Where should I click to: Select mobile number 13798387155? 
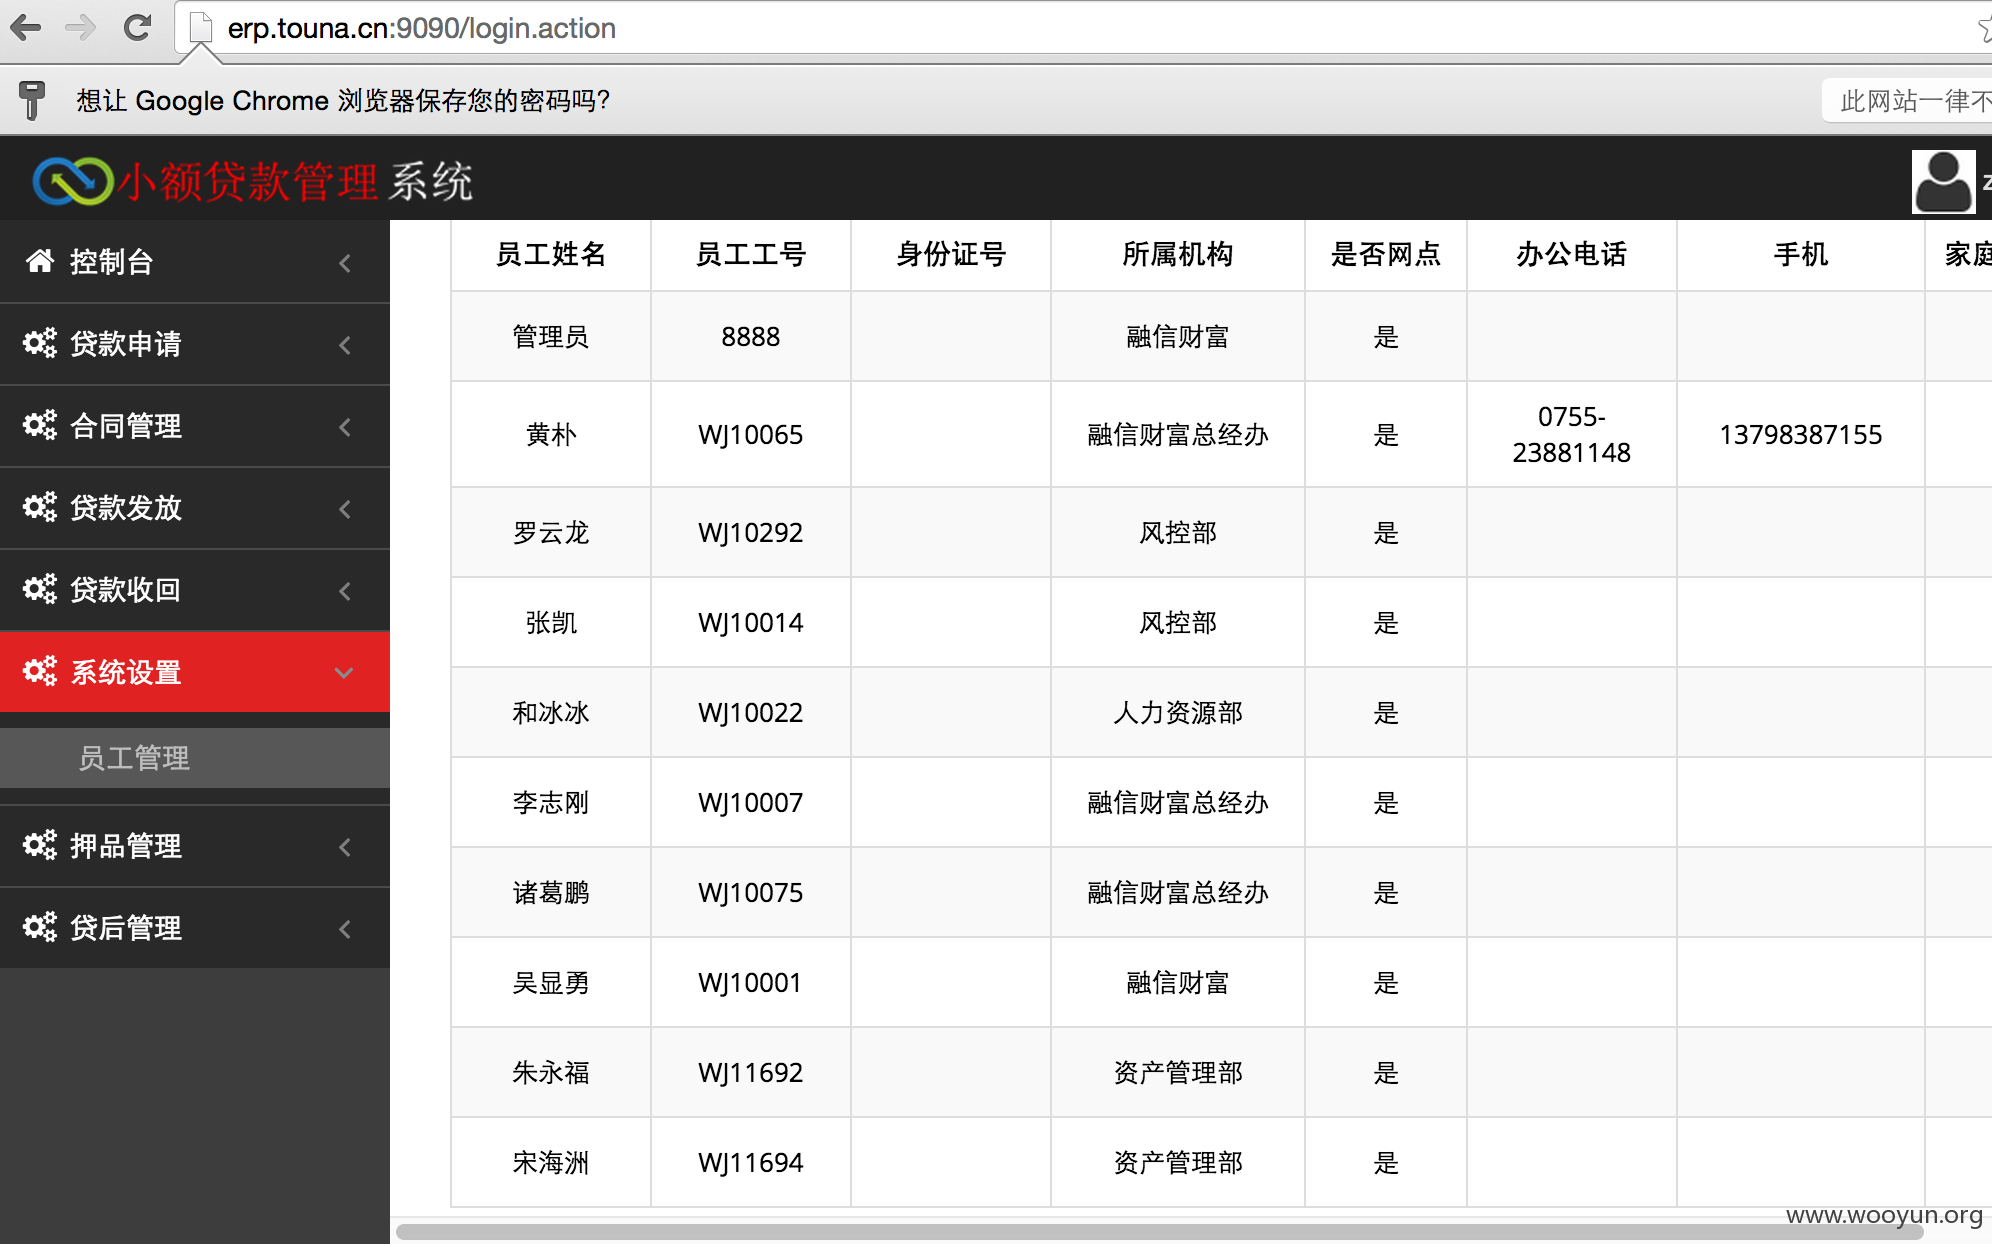pyautogui.click(x=1801, y=435)
